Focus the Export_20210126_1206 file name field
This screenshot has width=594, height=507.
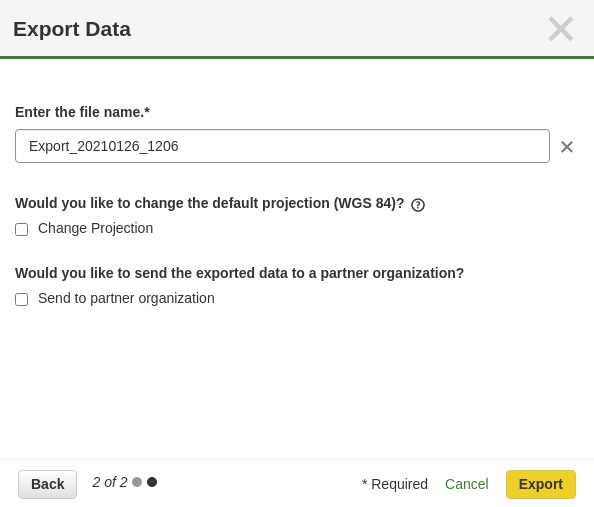[282, 146]
